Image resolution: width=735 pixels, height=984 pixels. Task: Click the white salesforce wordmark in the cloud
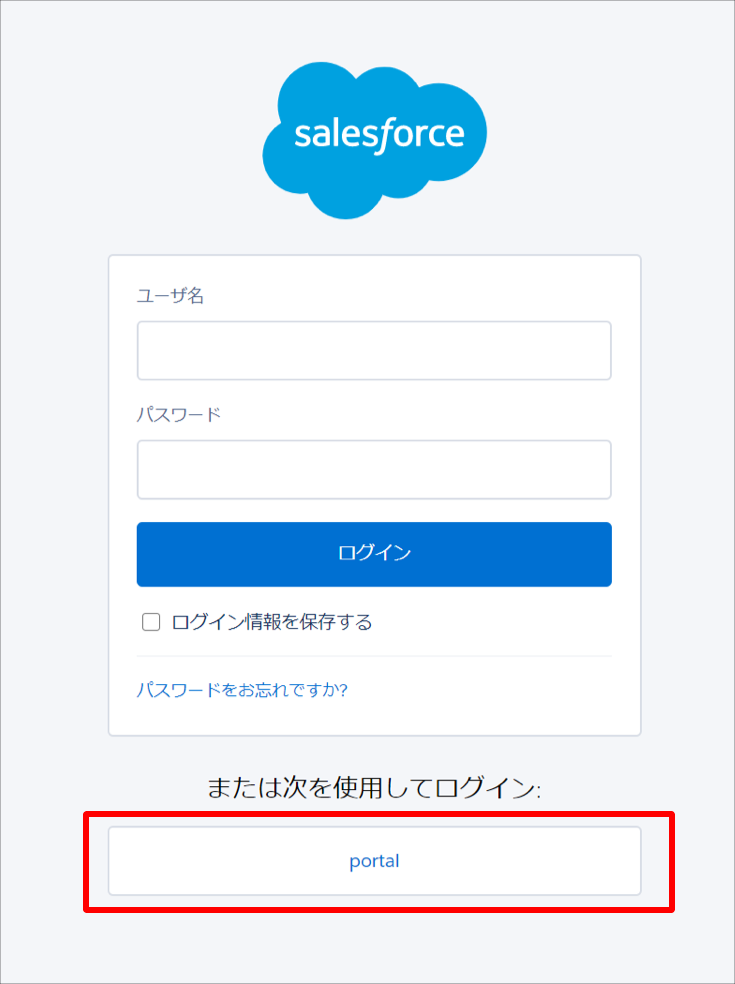[379, 134]
